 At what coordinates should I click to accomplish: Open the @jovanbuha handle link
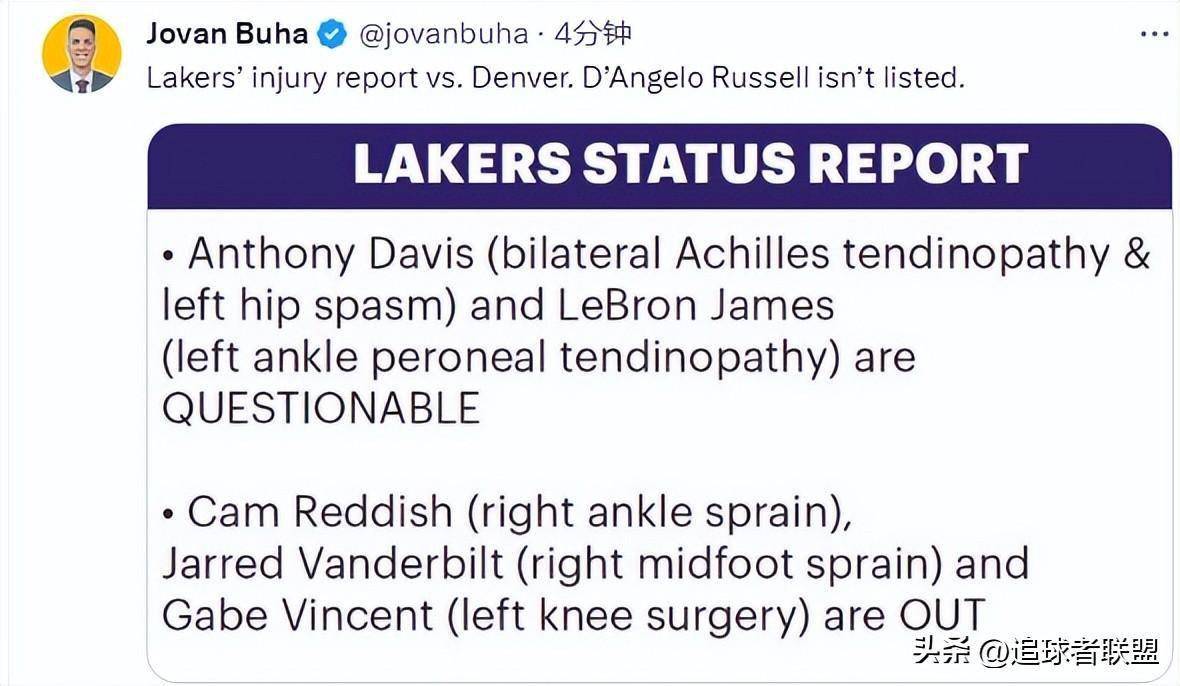443,35
